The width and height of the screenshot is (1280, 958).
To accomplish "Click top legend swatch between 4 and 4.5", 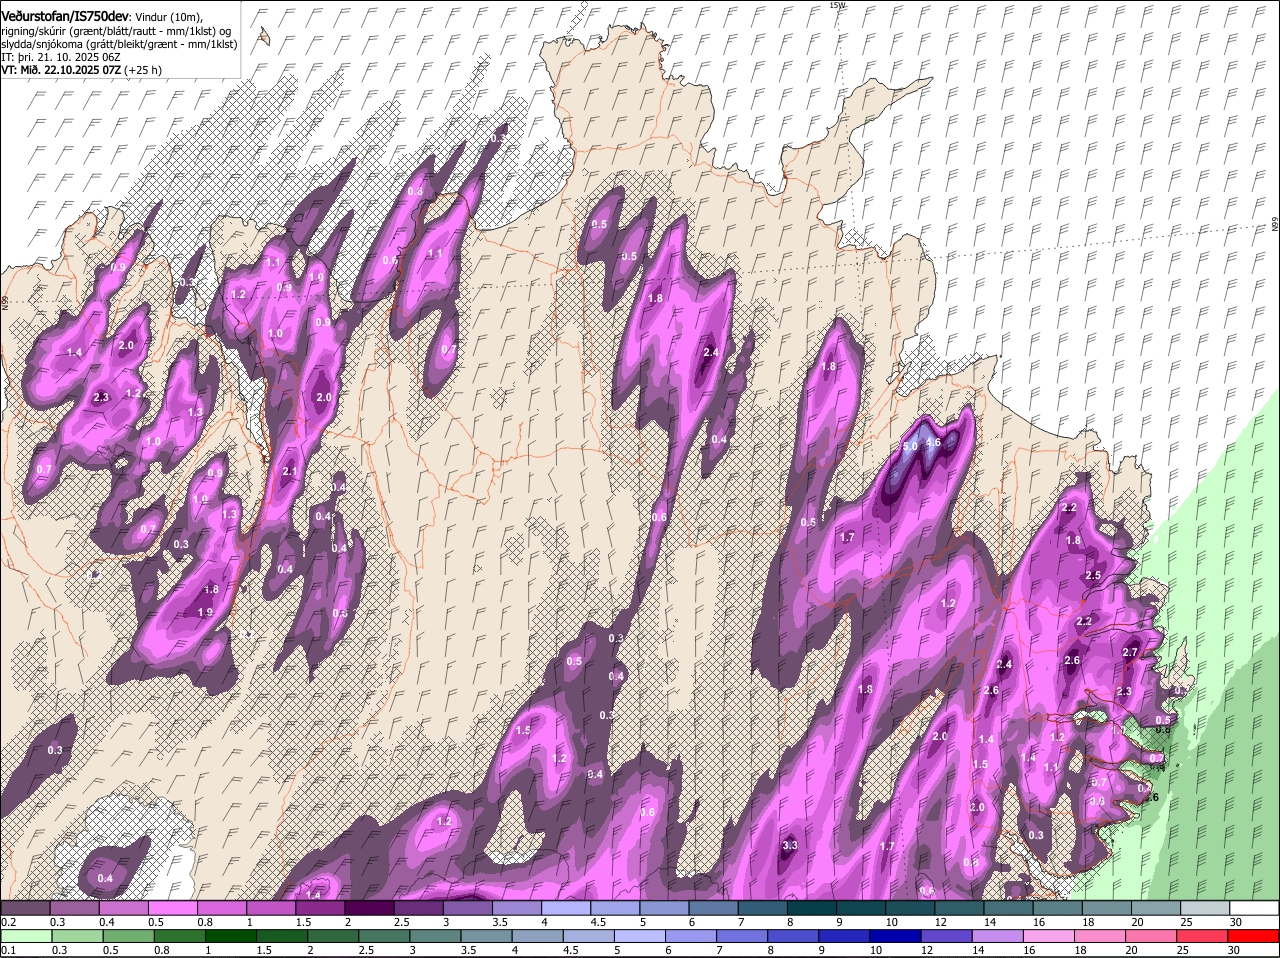I will [566, 908].
